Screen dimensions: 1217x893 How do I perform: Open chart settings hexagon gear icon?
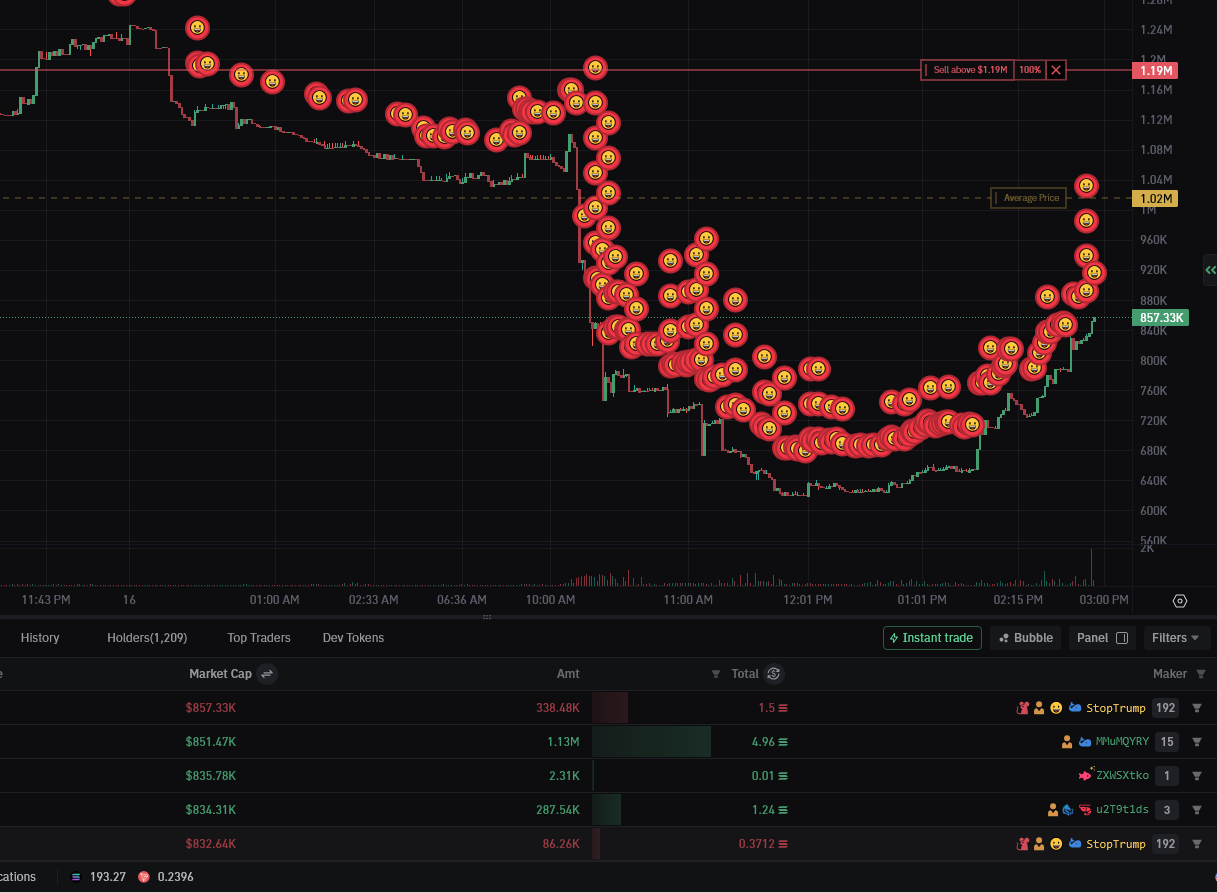click(1180, 601)
